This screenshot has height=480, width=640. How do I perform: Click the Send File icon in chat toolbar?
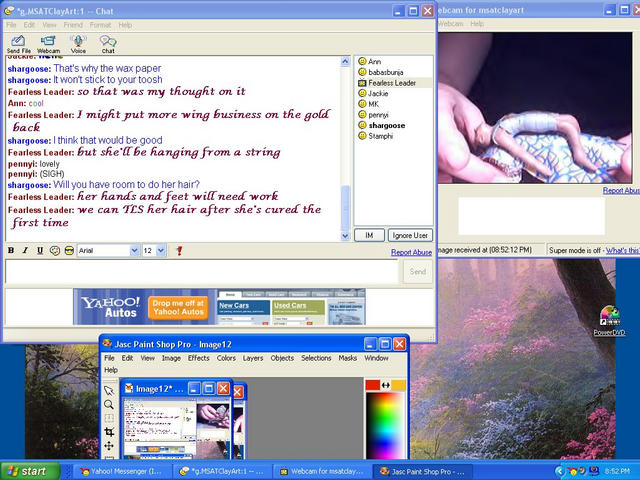pyautogui.click(x=18, y=44)
